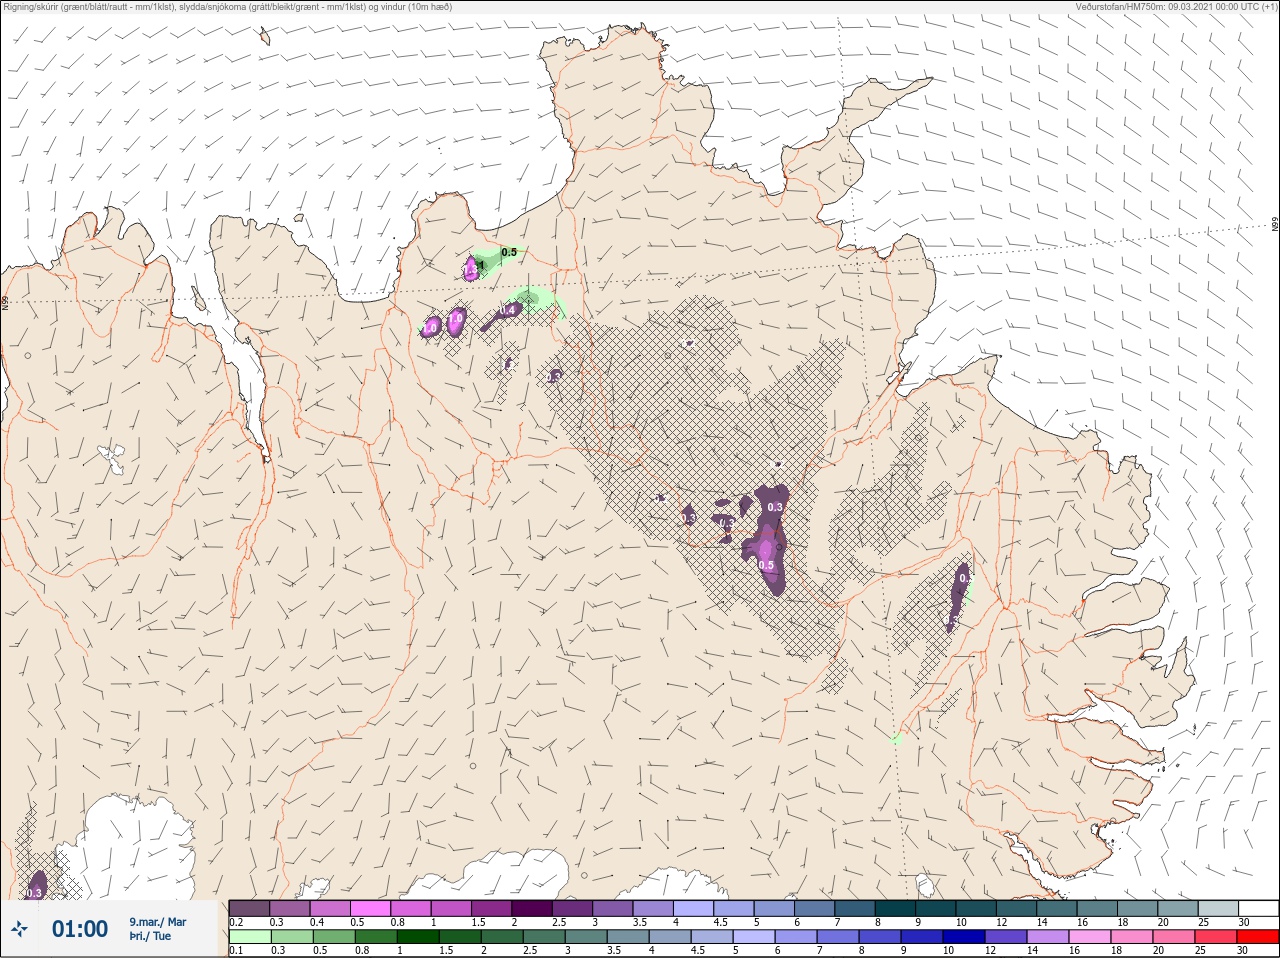Click the "9.mar./ Mar" date label
The height and width of the screenshot is (958, 1280).
click(x=157, y=922)
